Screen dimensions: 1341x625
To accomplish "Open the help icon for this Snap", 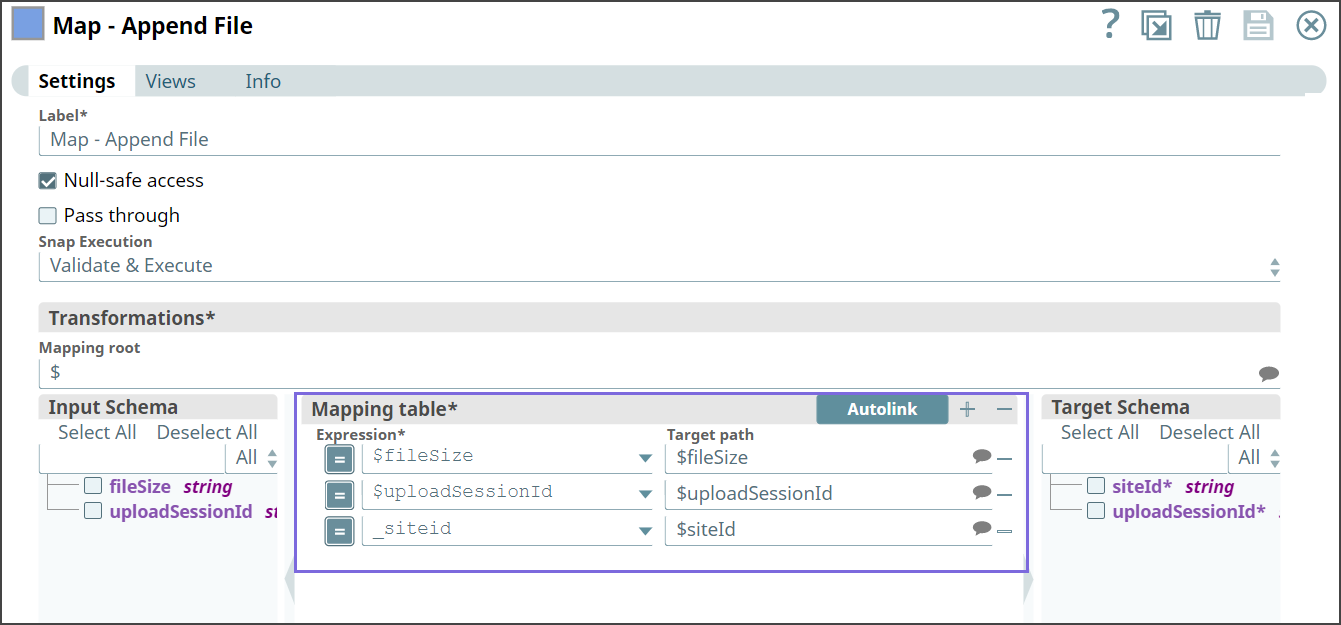I will [1110, 25].
